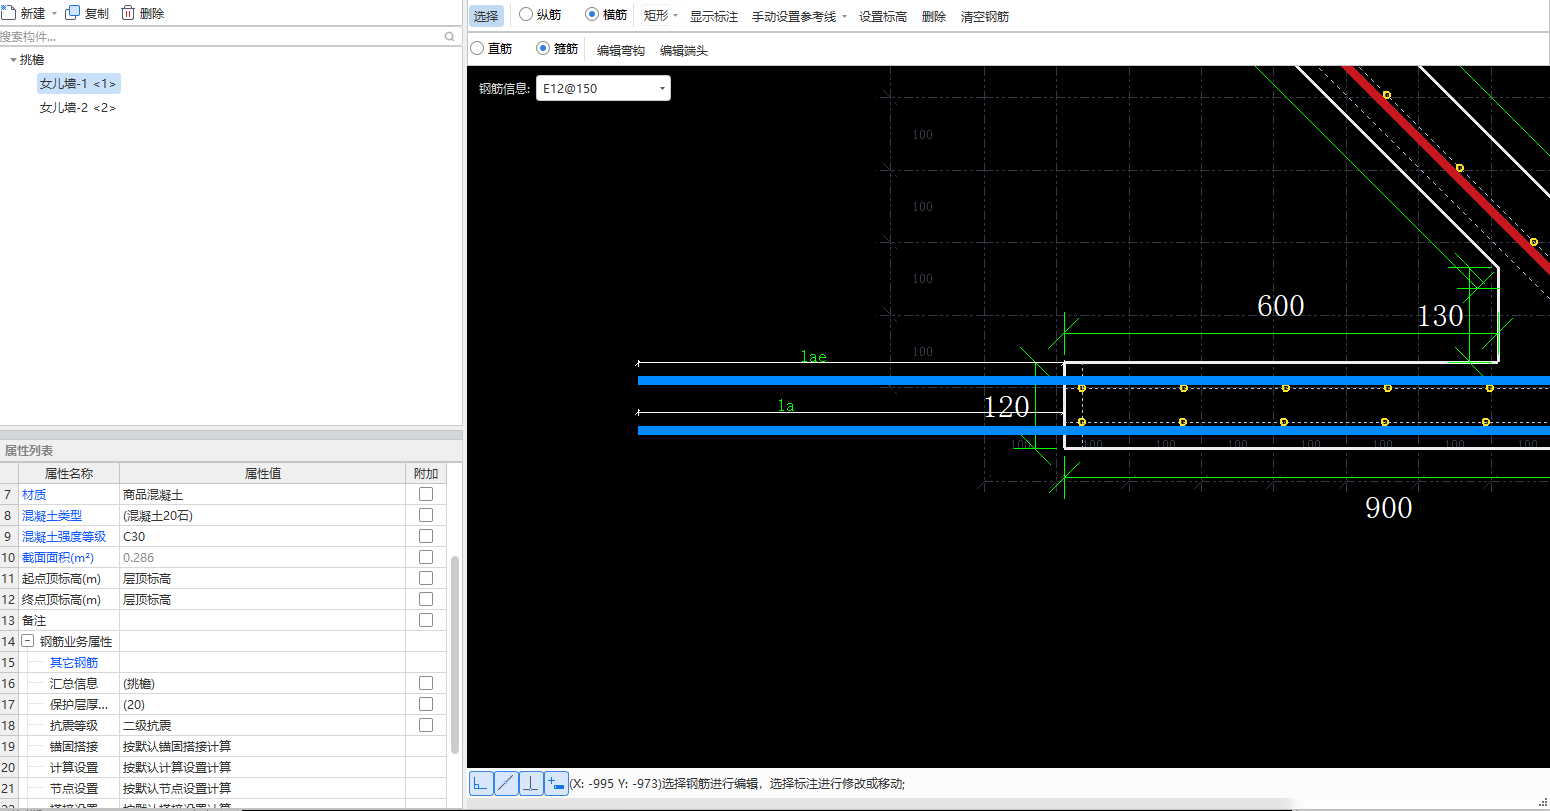Click the magnifier icon in search box
Screen dimensions: 1550x811
pyautogui.click(x=450, y=37)
